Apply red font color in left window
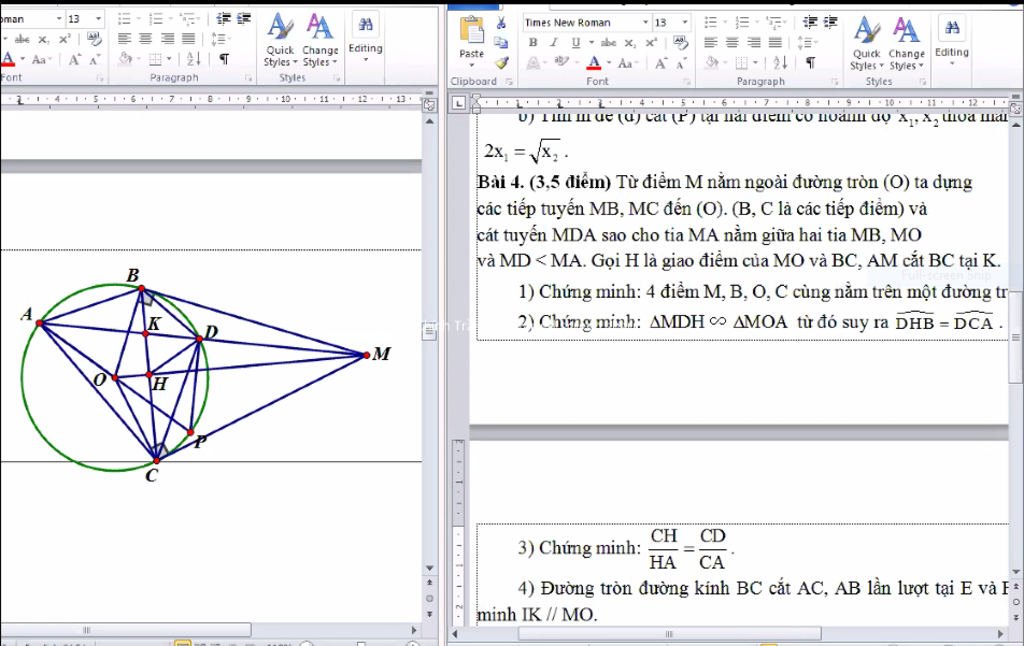The image size is (1024, 646). (x=8, y=59)
